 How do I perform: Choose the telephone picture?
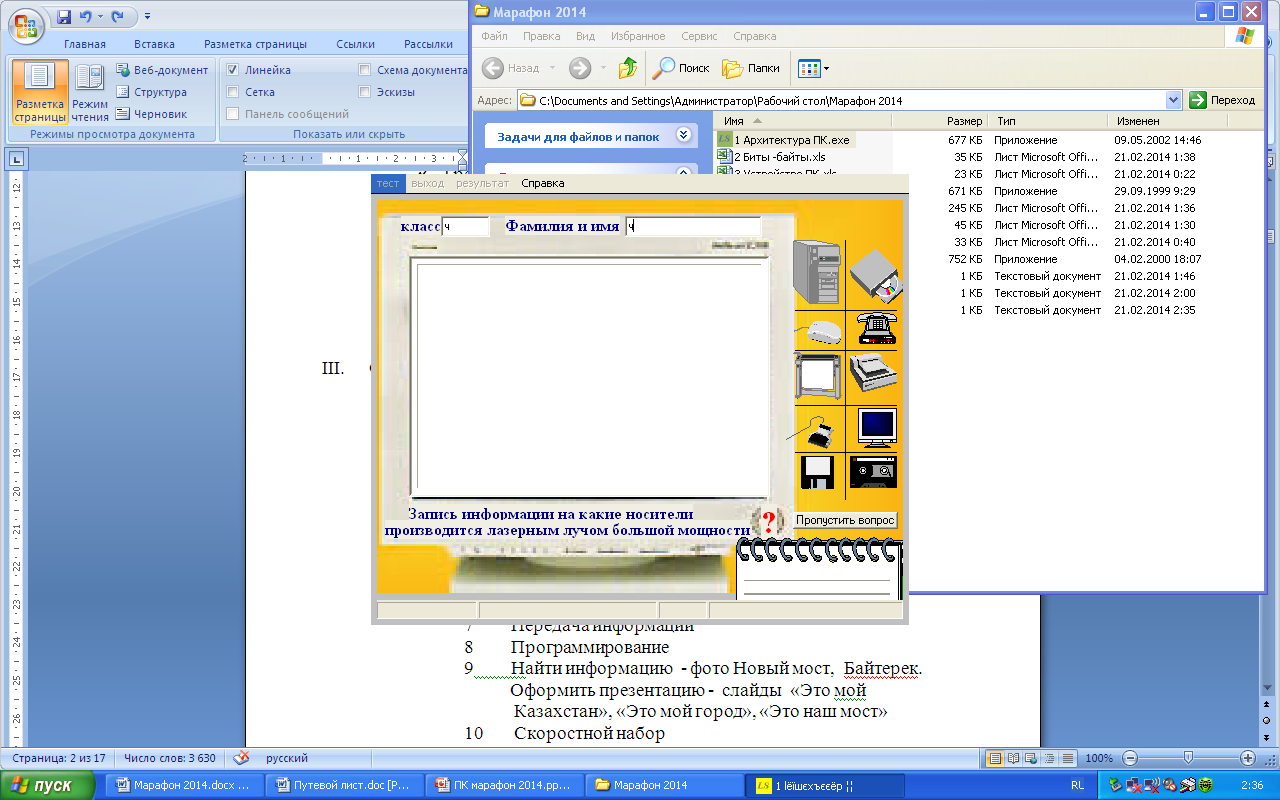click(877, 329)
